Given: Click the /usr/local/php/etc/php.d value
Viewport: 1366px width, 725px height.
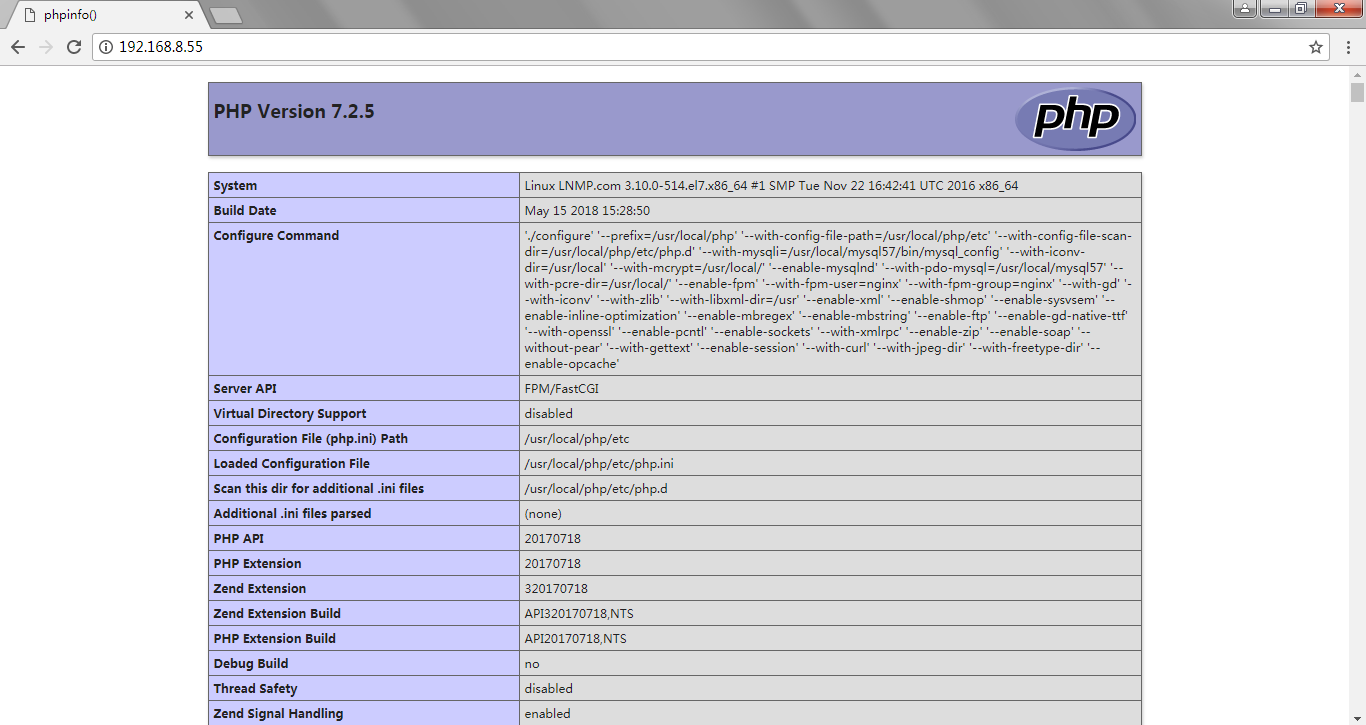Looking at the screenshot, I should [596, 489].
